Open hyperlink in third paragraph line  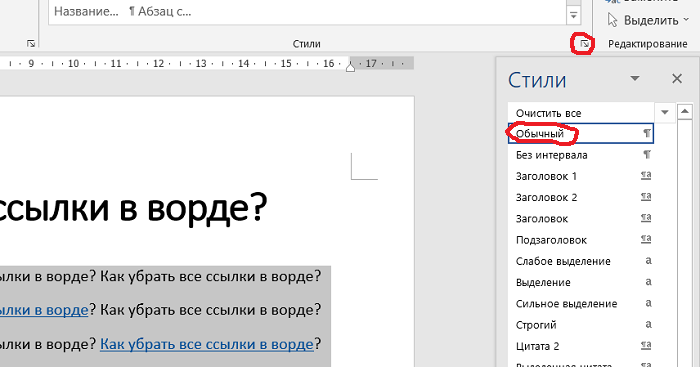pos(207,344)
